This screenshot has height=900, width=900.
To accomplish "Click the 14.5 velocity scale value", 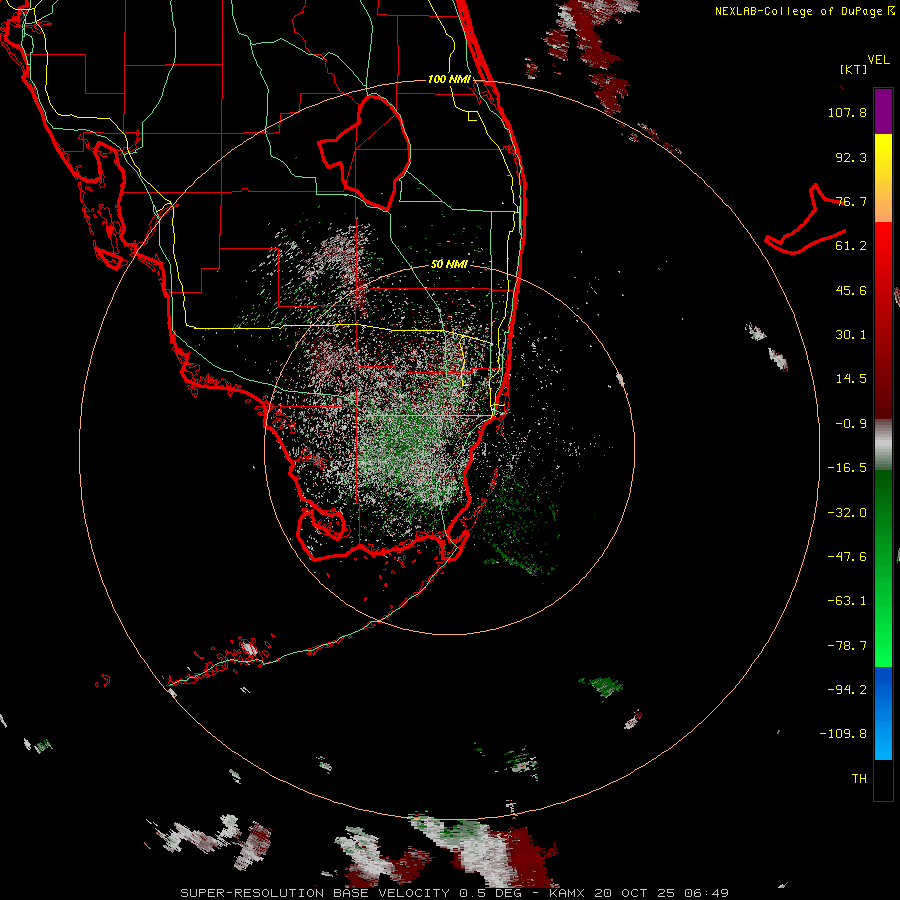I will [x=851, y=379].
